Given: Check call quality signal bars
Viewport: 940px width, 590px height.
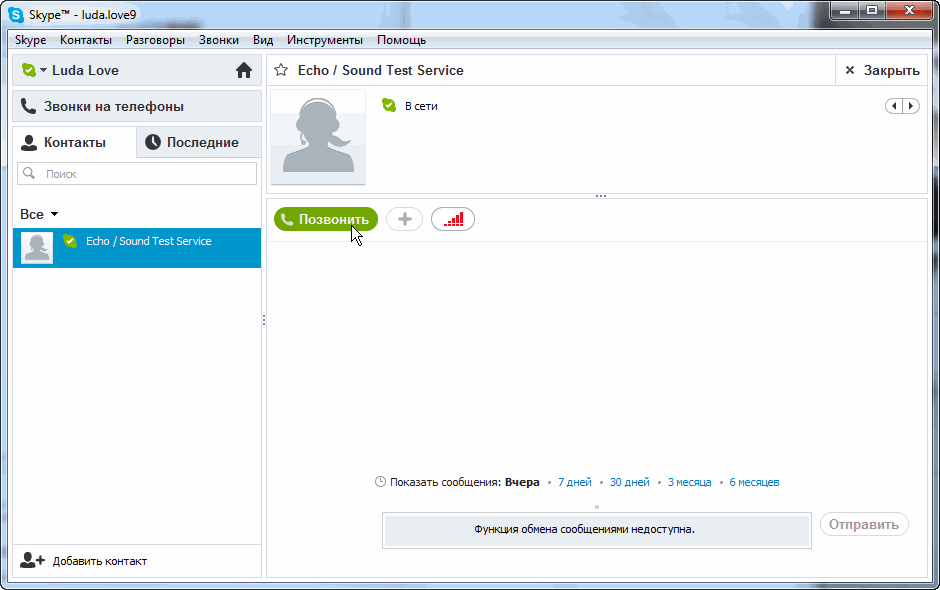Looking at the screenshot, I should 453,219.
